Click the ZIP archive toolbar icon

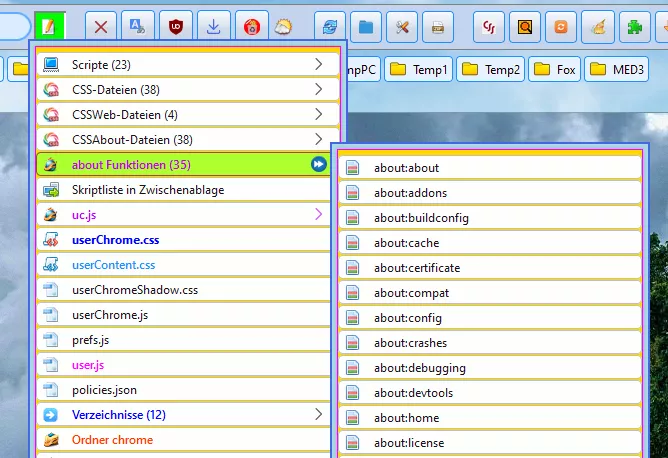(438, 27)
